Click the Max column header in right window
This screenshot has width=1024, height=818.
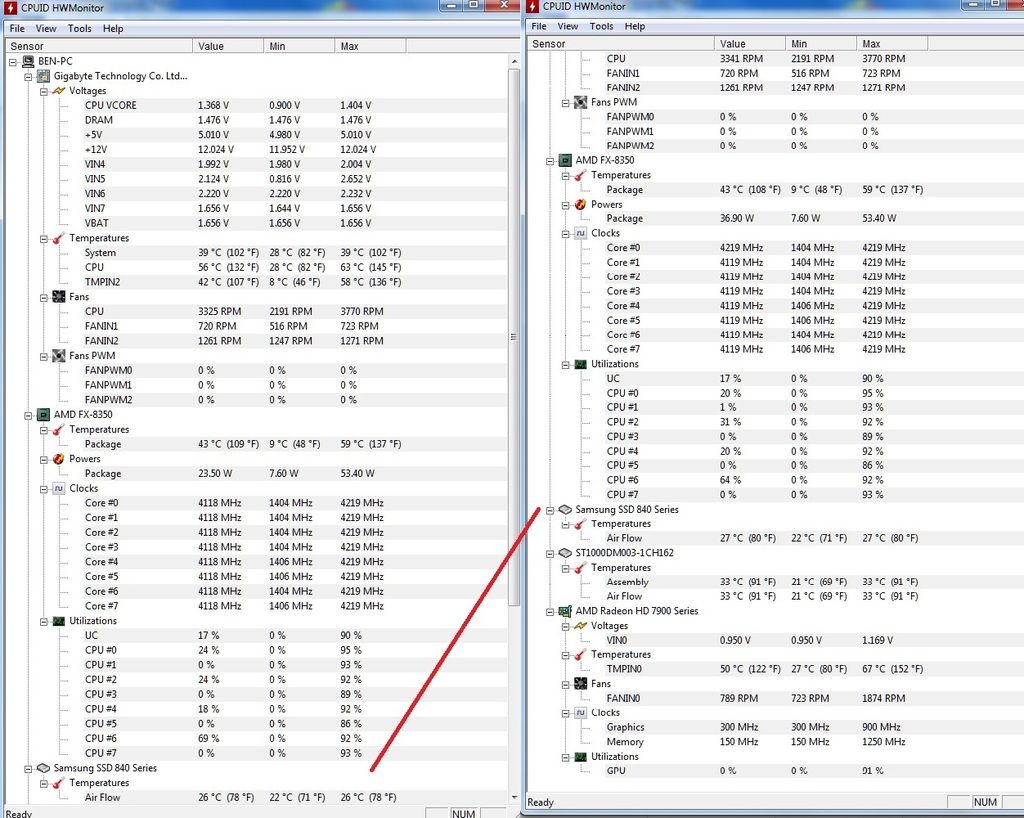(x=891, y=44)
